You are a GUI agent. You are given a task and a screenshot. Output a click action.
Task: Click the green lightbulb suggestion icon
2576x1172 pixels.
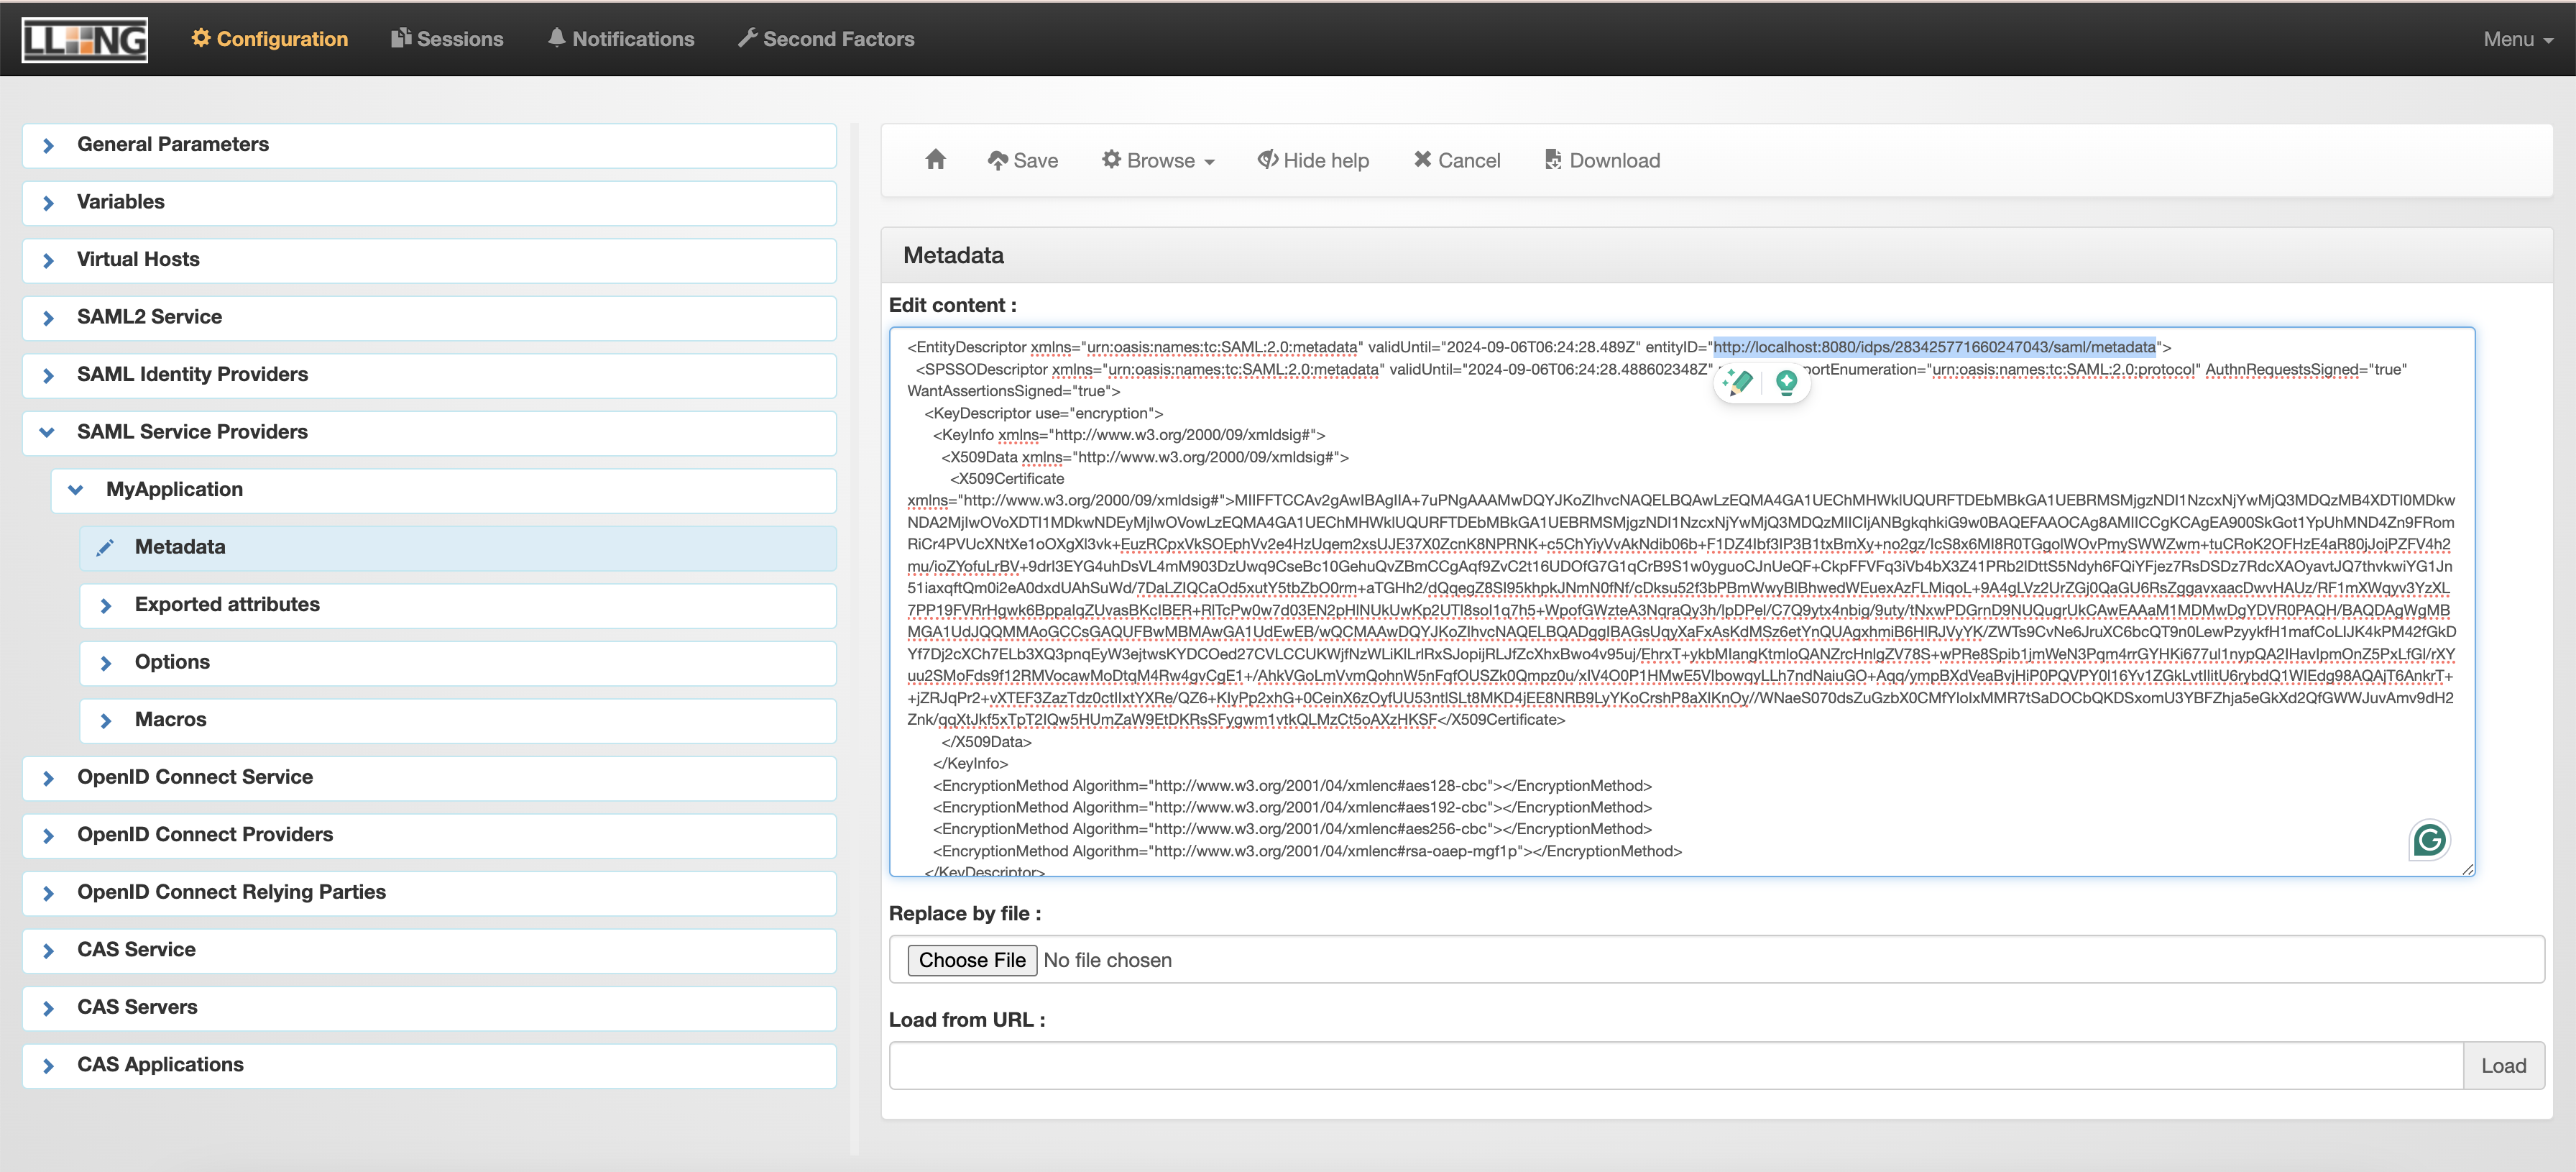pos(1786,382)
